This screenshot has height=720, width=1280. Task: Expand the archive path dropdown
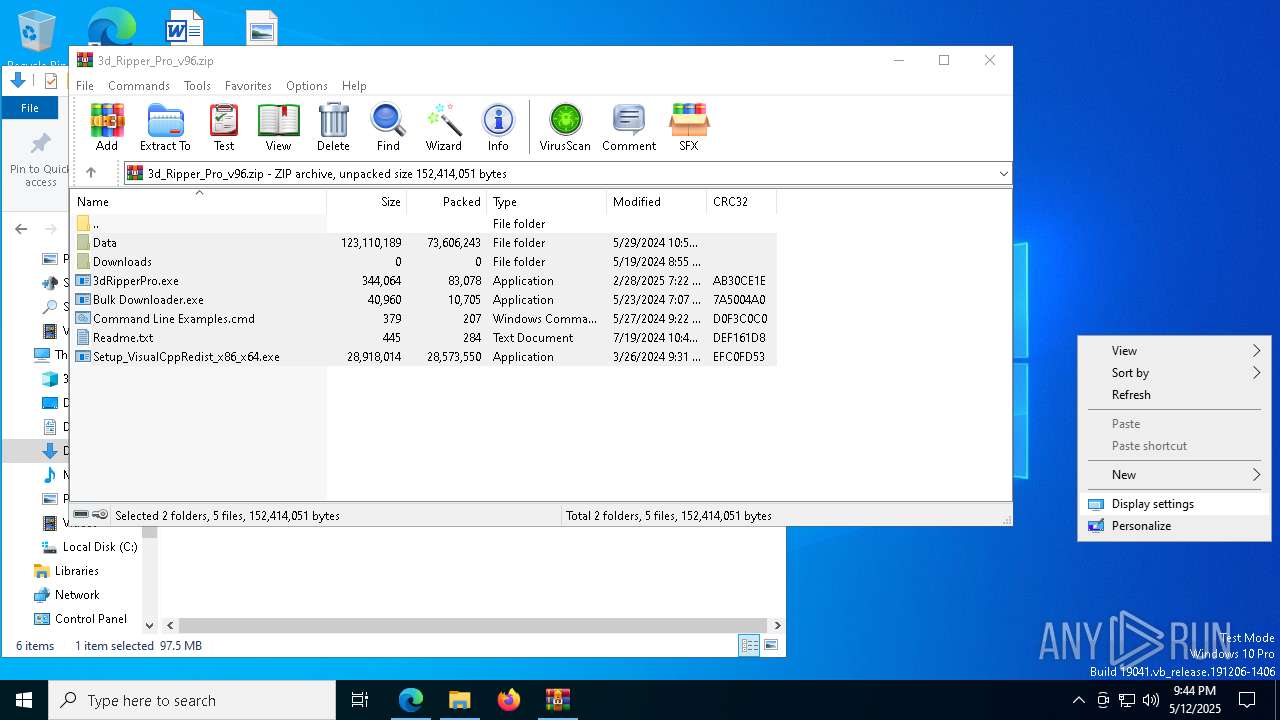[1003, 173]
